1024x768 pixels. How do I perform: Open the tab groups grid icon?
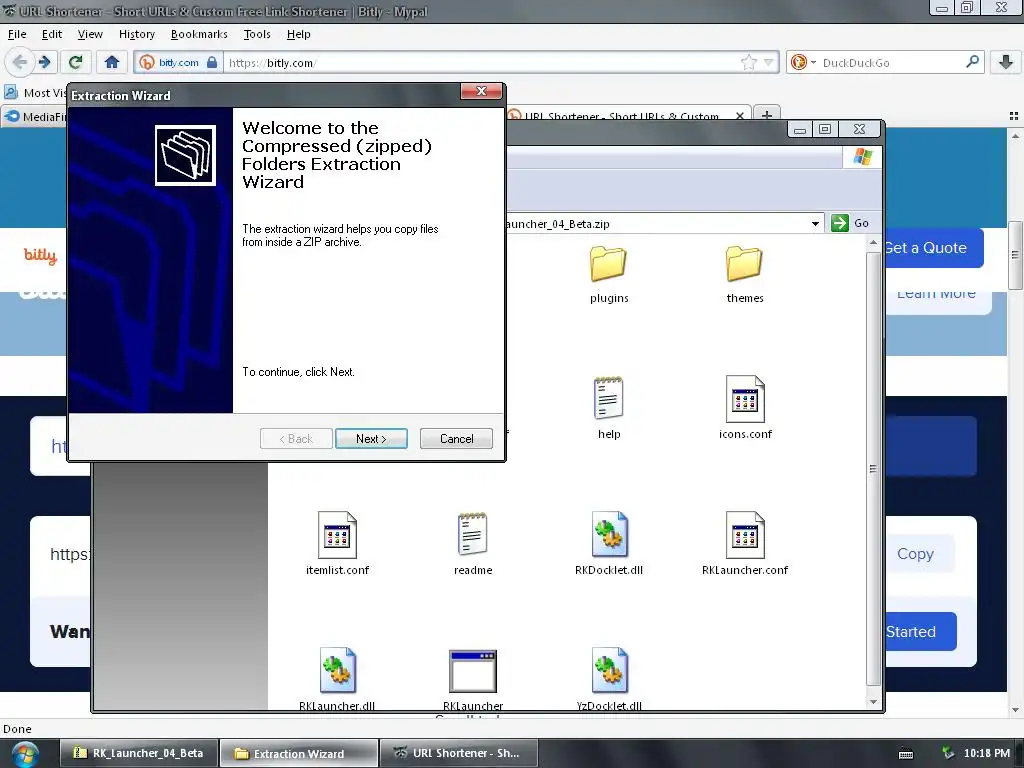point(1014,116)
